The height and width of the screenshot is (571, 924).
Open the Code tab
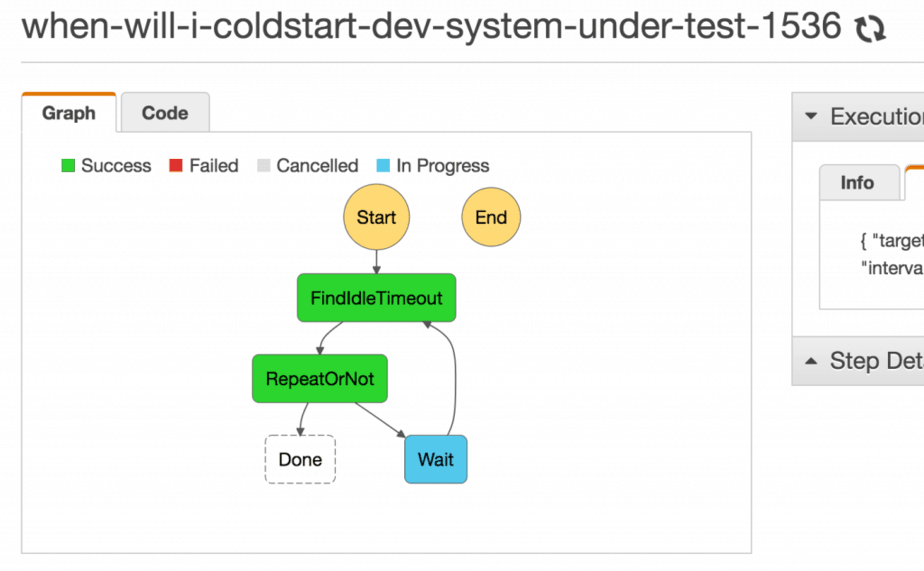(x=165, y=113)
